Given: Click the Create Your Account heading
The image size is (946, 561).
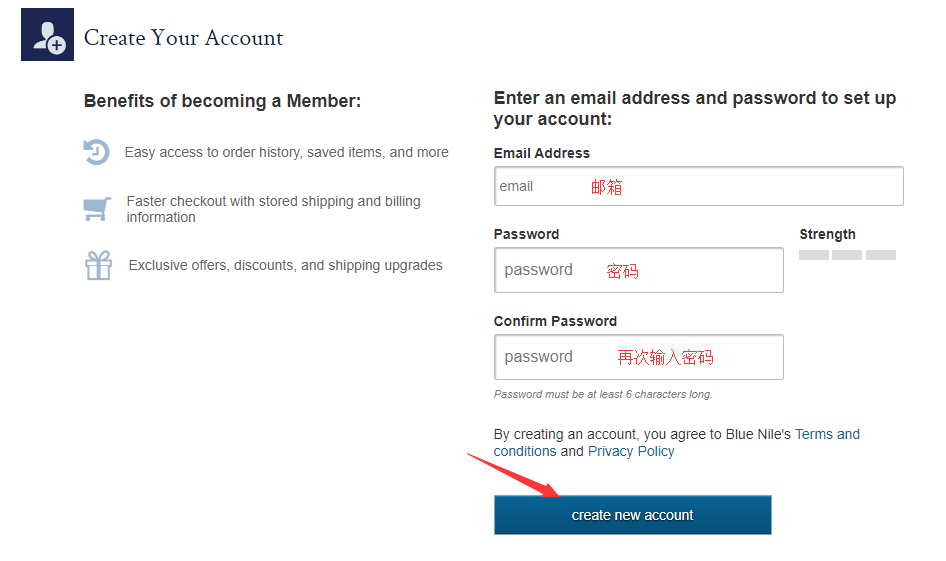Looking at the screenshot, I should click(x=184, y=38).
